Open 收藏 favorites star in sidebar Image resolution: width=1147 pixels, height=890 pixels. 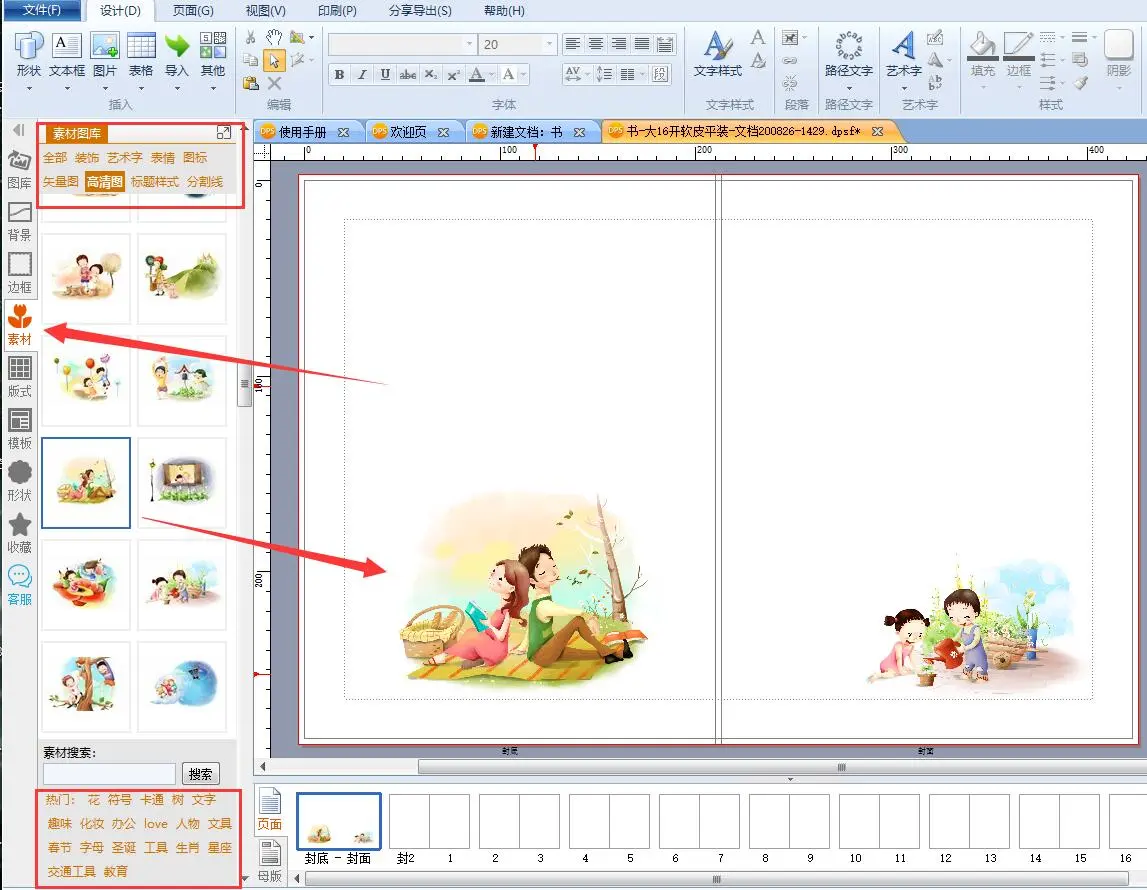coord(19,533)
